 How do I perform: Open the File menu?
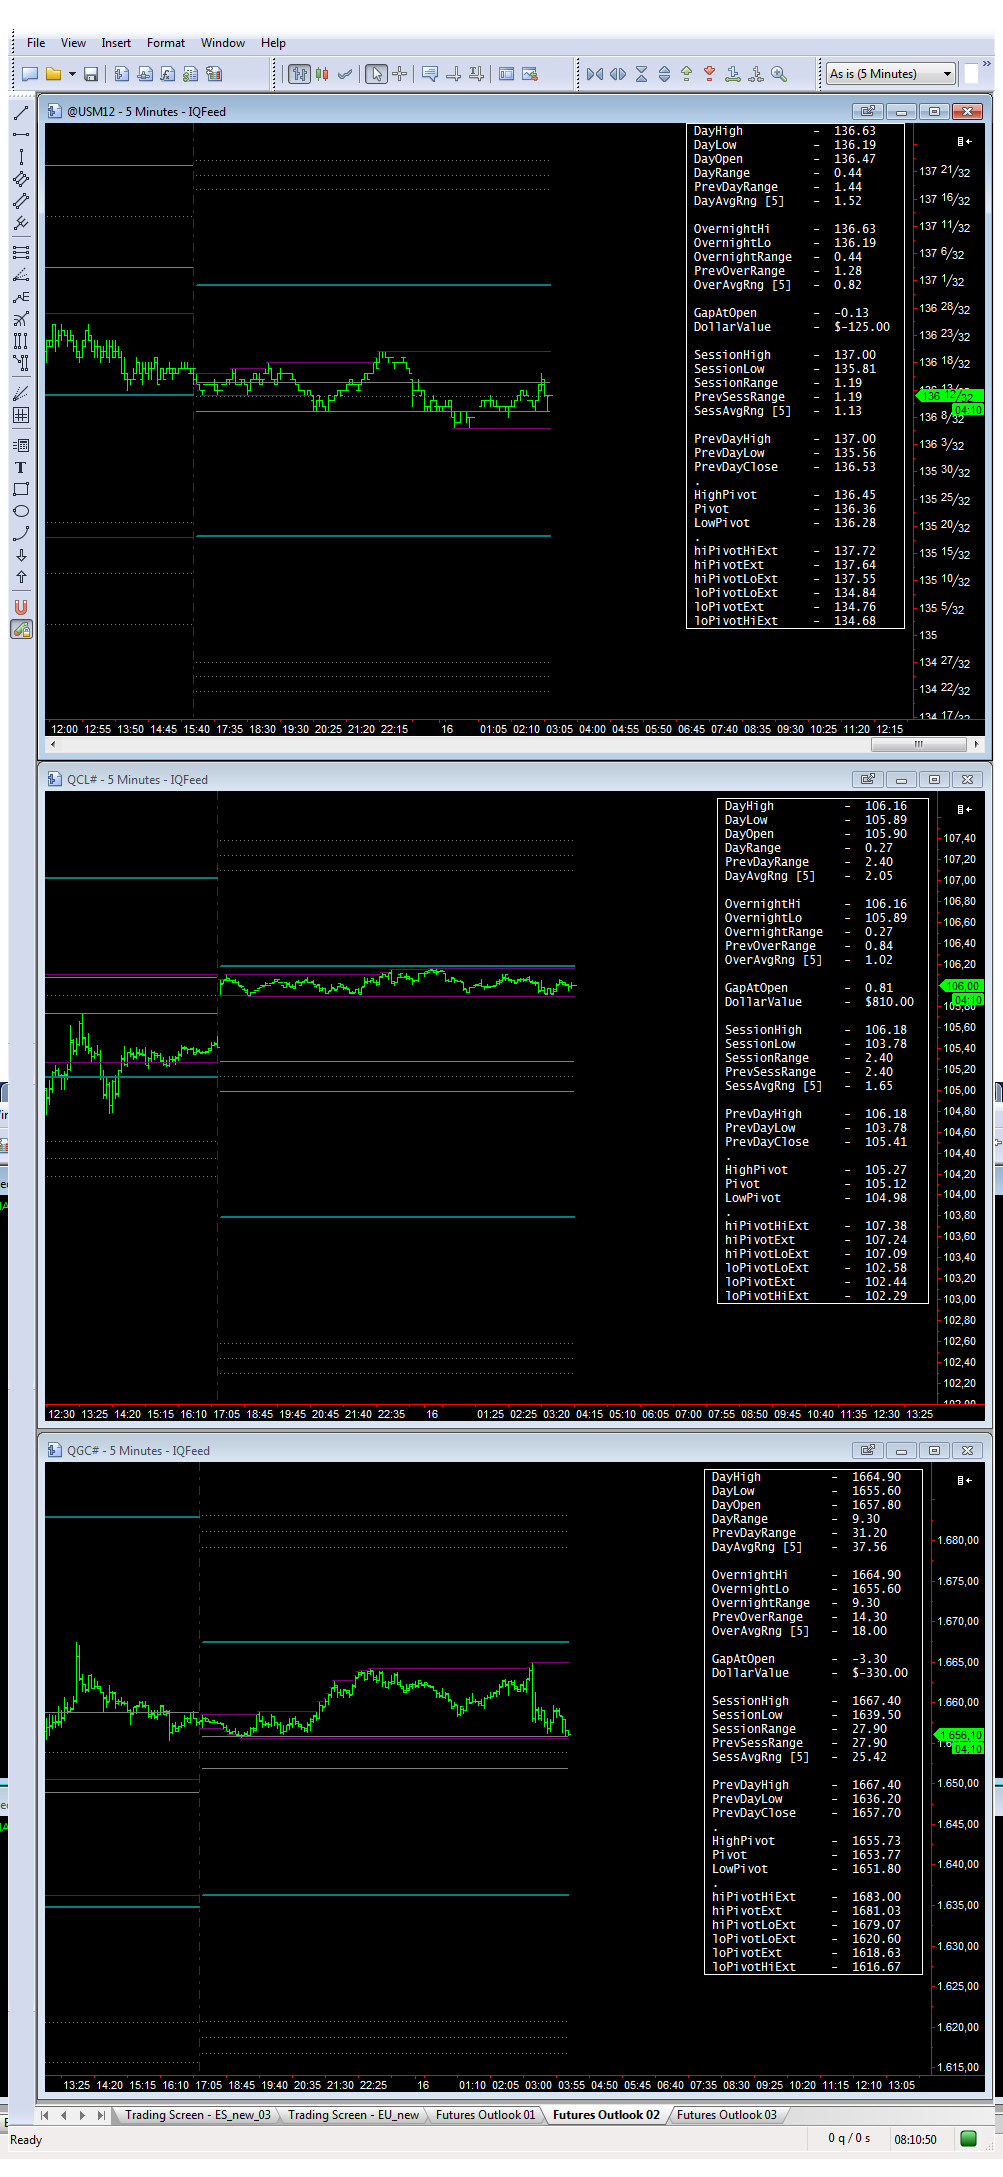coord(36,43)
